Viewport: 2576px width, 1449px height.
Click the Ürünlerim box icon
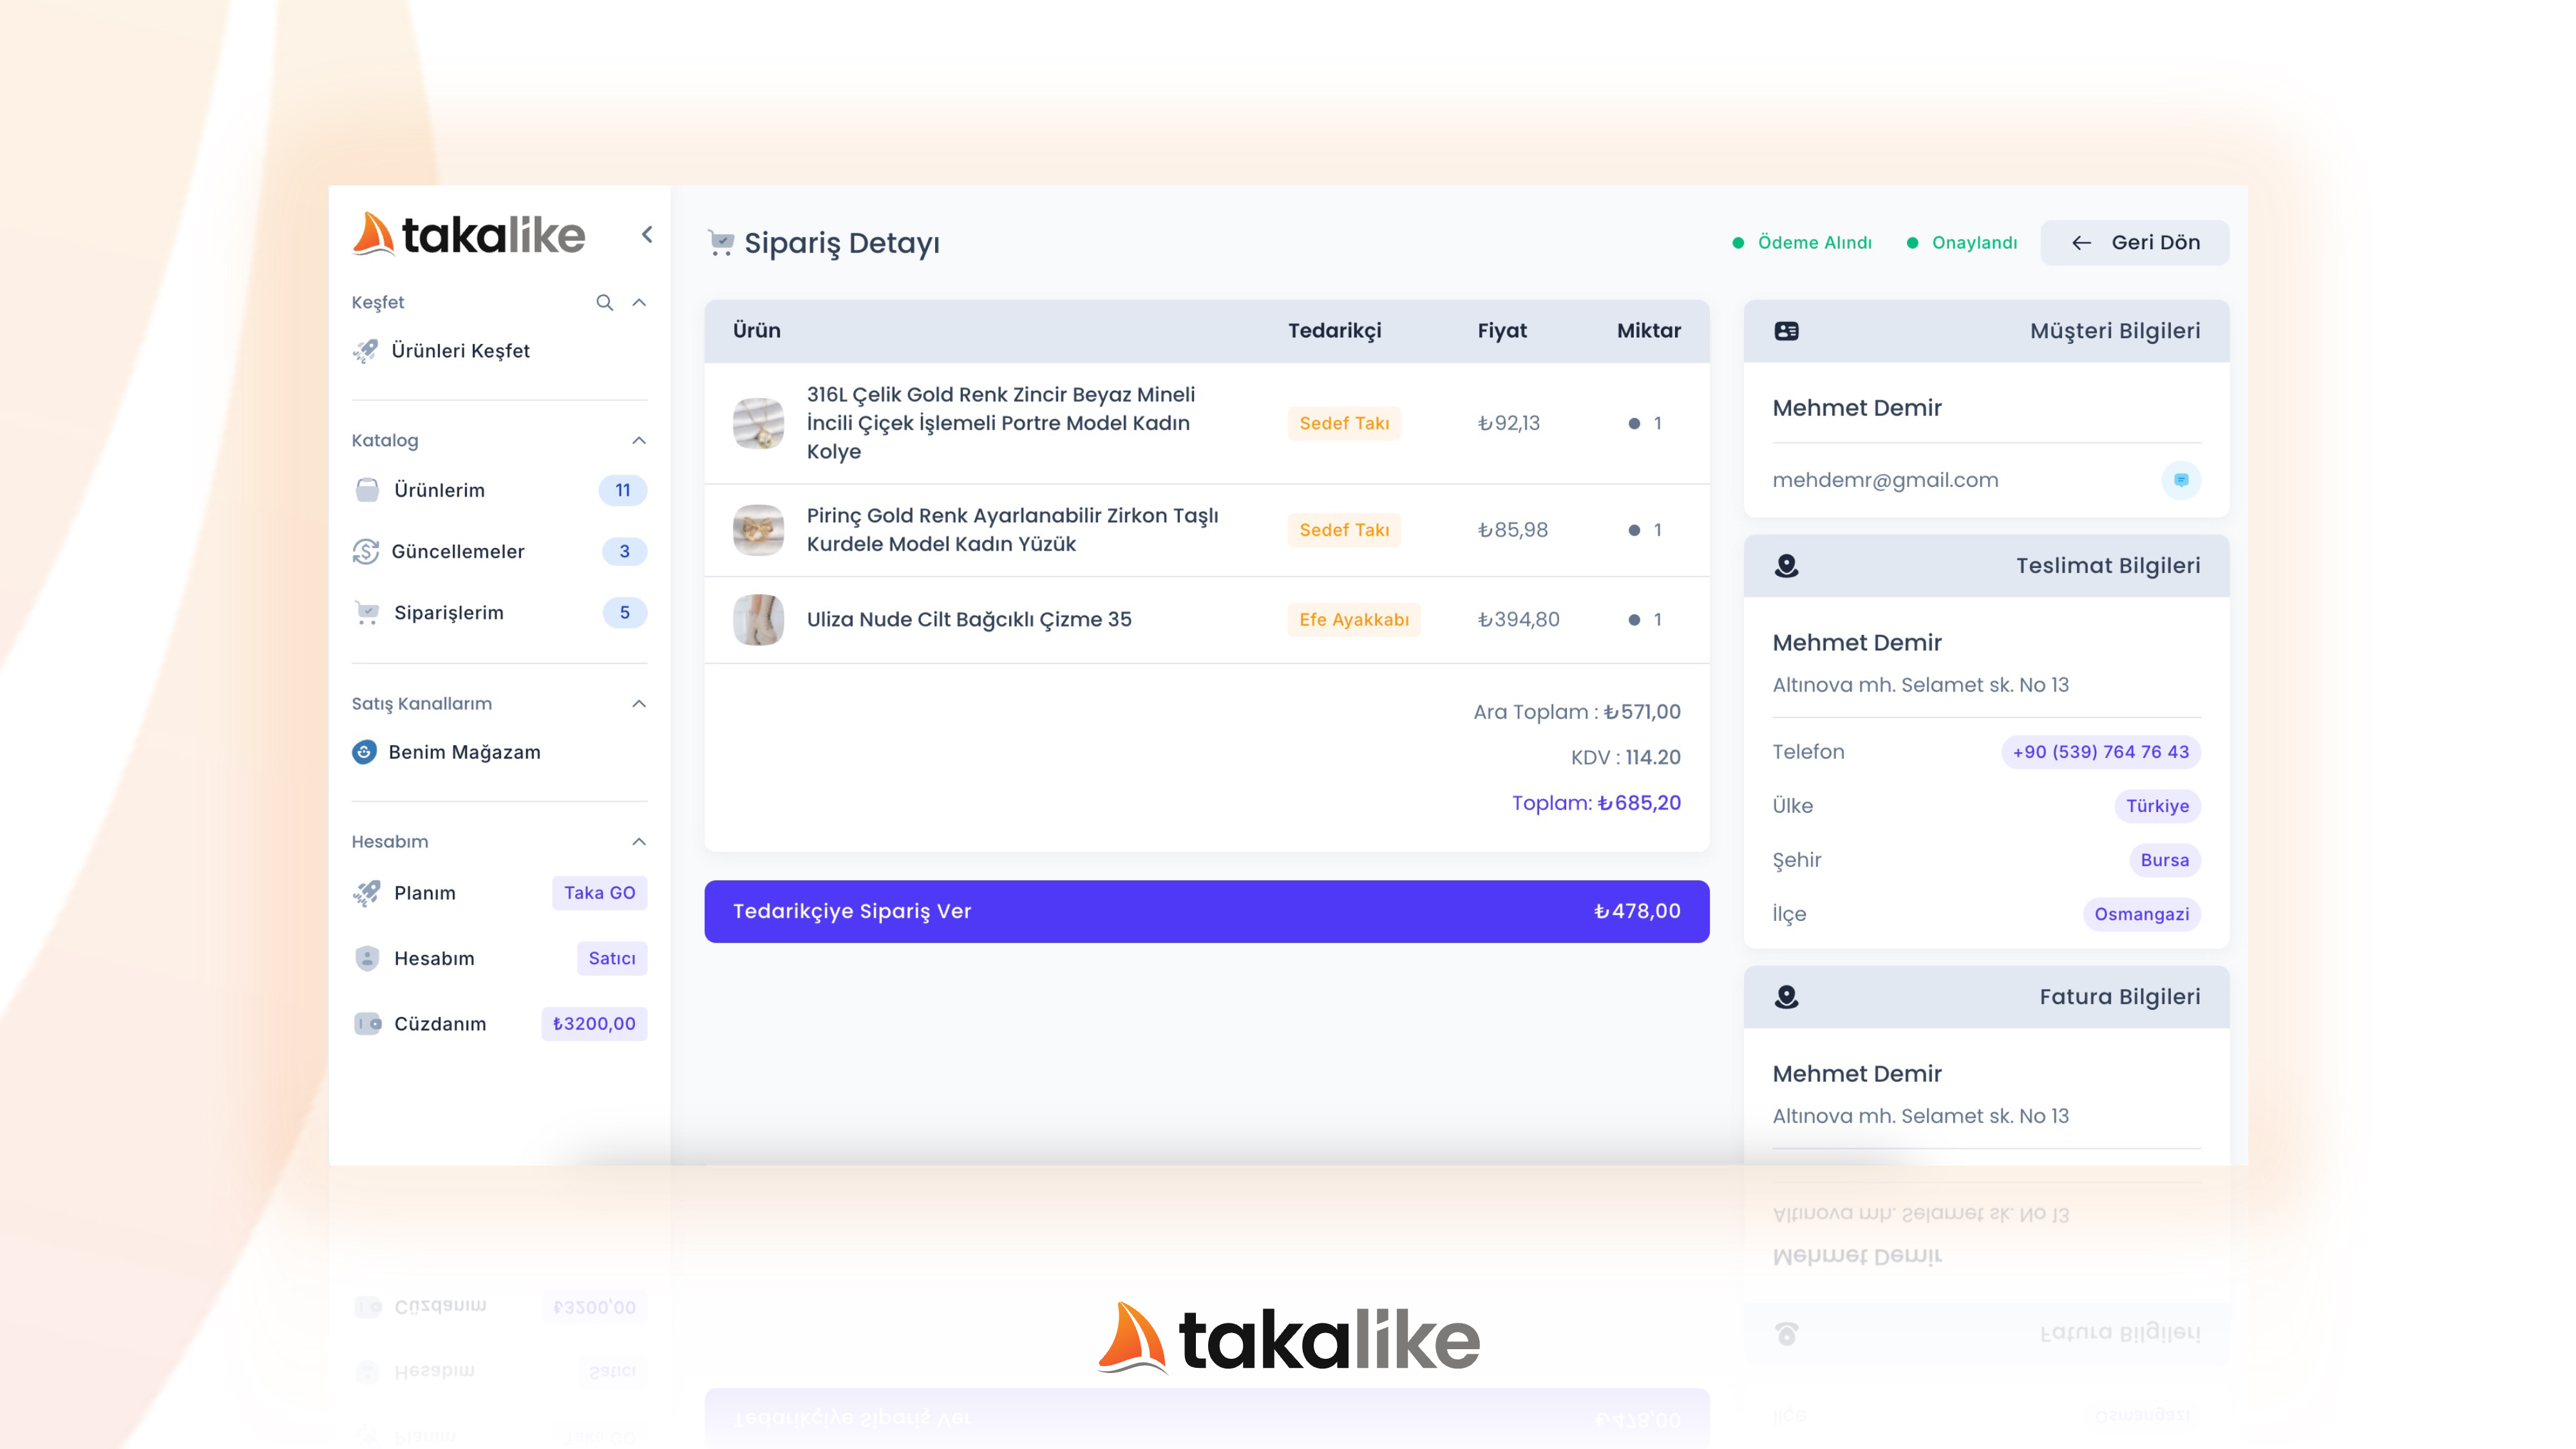pos(367,490)
